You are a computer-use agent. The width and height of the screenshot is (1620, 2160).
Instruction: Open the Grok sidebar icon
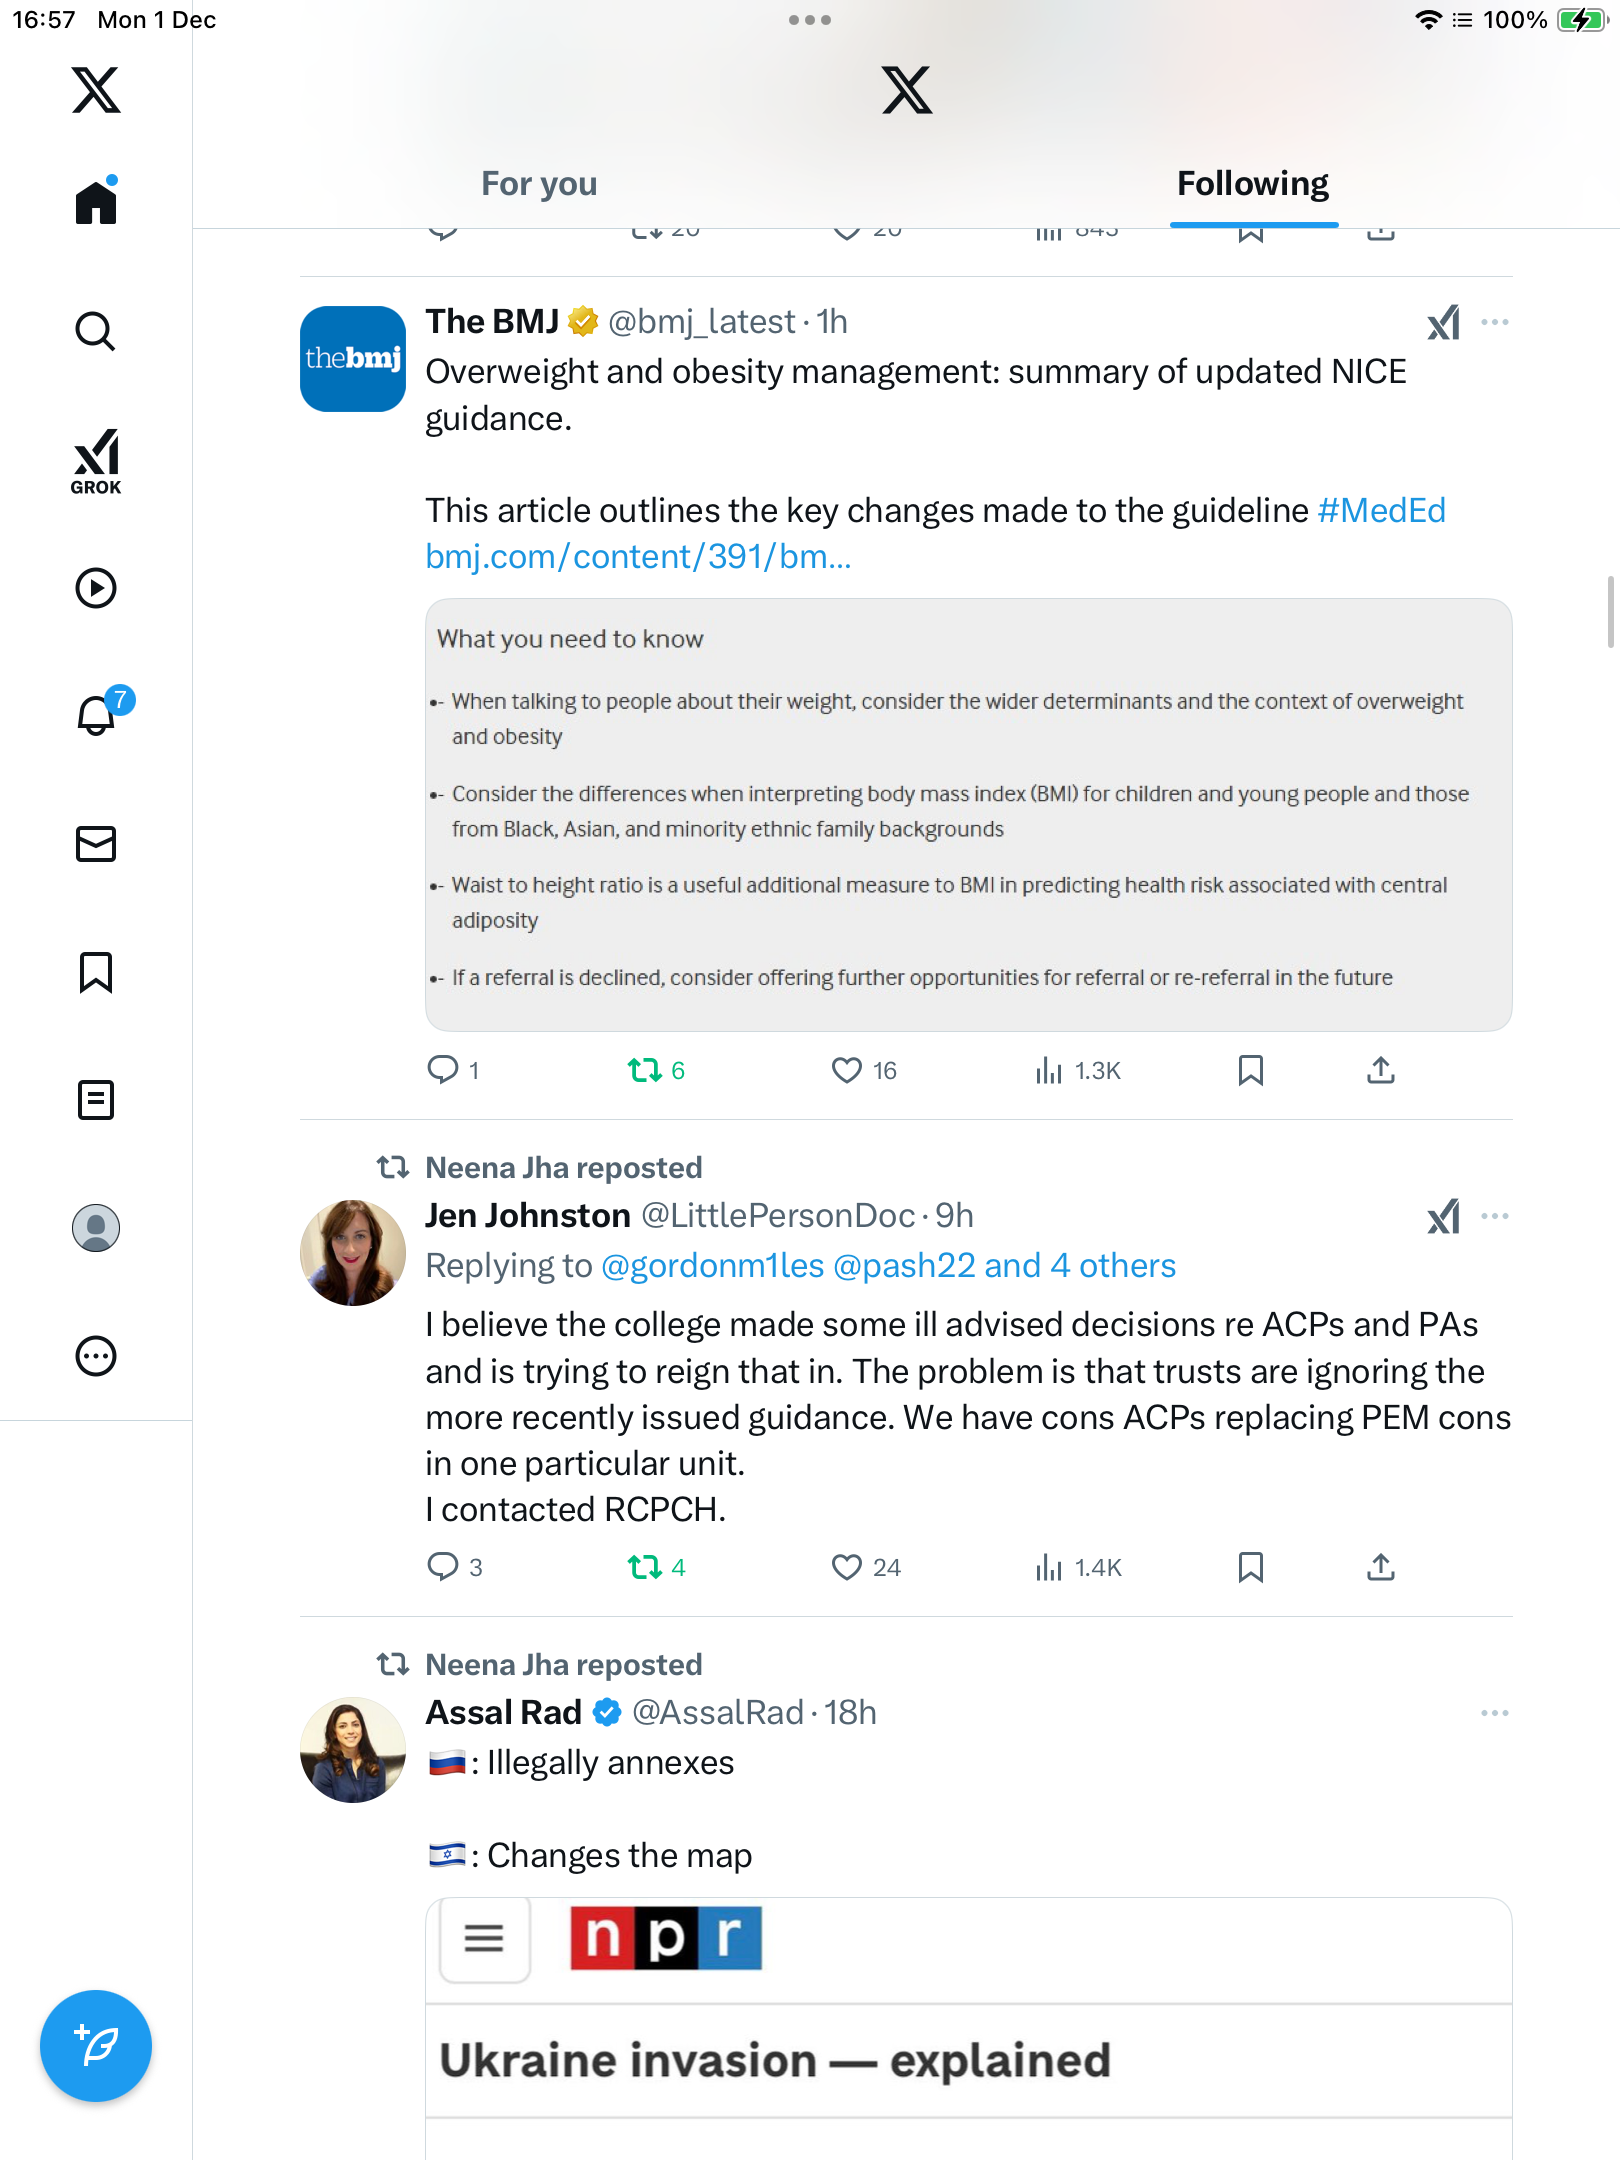coord(96,462)
